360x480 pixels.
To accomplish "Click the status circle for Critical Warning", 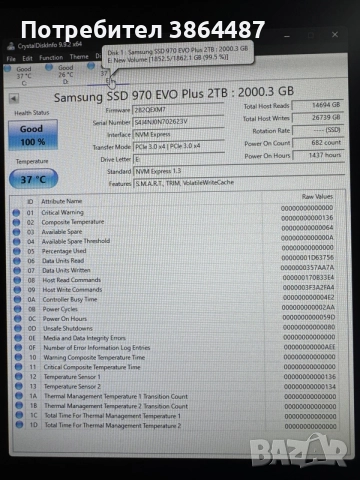I will coord(16,212).
